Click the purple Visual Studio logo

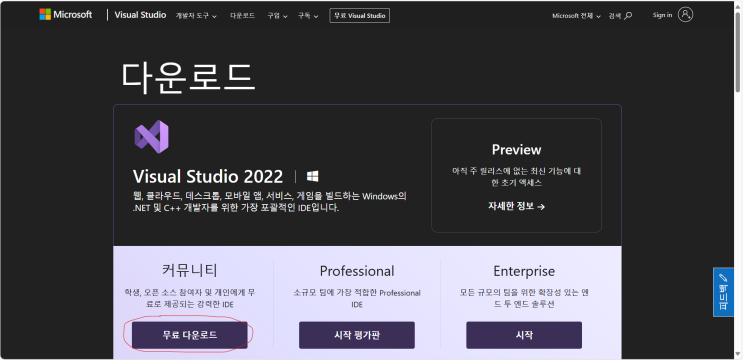152,136
